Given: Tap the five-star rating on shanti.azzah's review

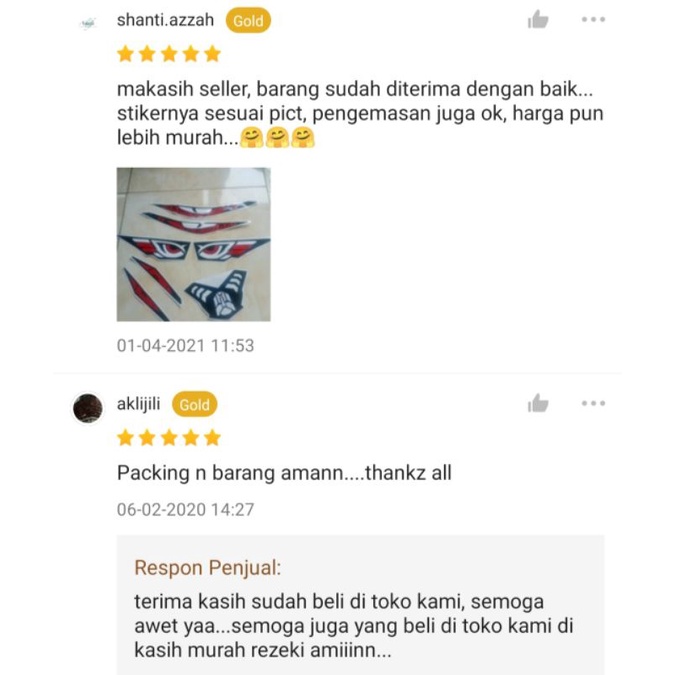Looking at the screenshot, I should click(169, 54).
